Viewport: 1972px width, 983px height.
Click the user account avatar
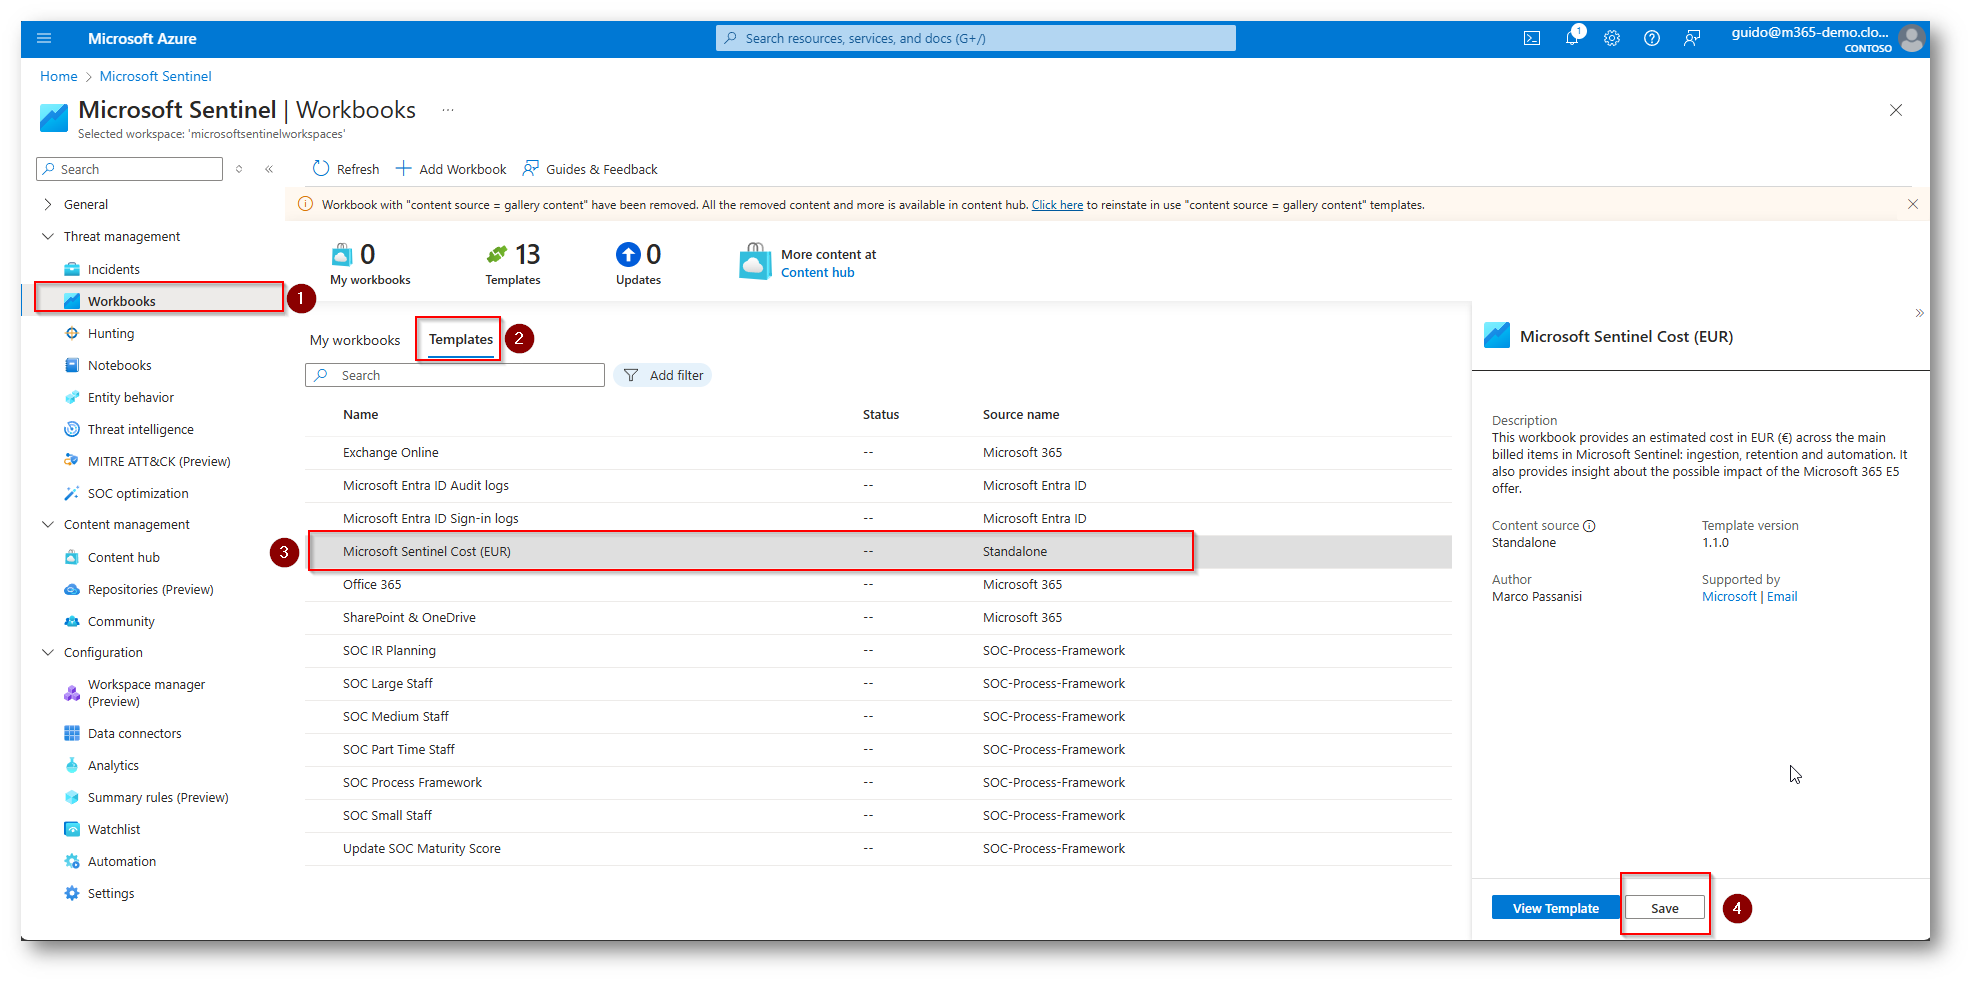[x=1912, y=38]
